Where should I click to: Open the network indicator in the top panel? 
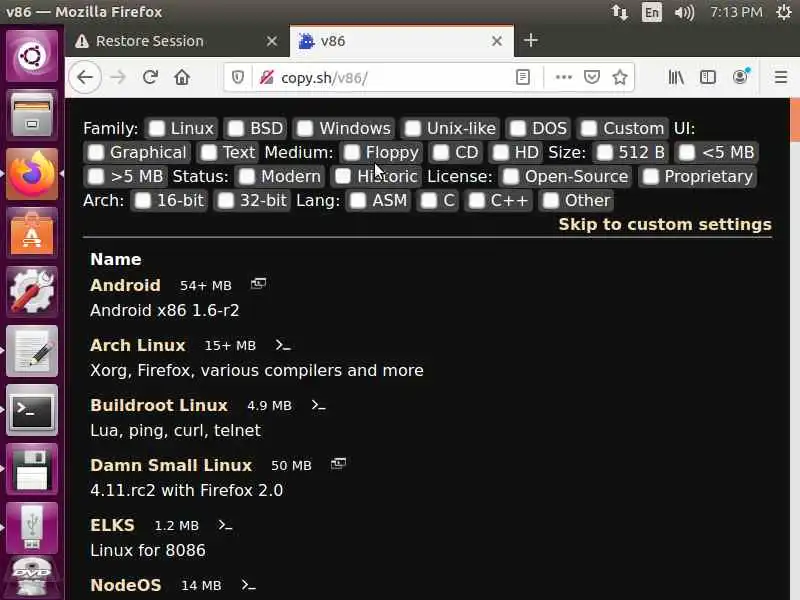click(620, 12)
